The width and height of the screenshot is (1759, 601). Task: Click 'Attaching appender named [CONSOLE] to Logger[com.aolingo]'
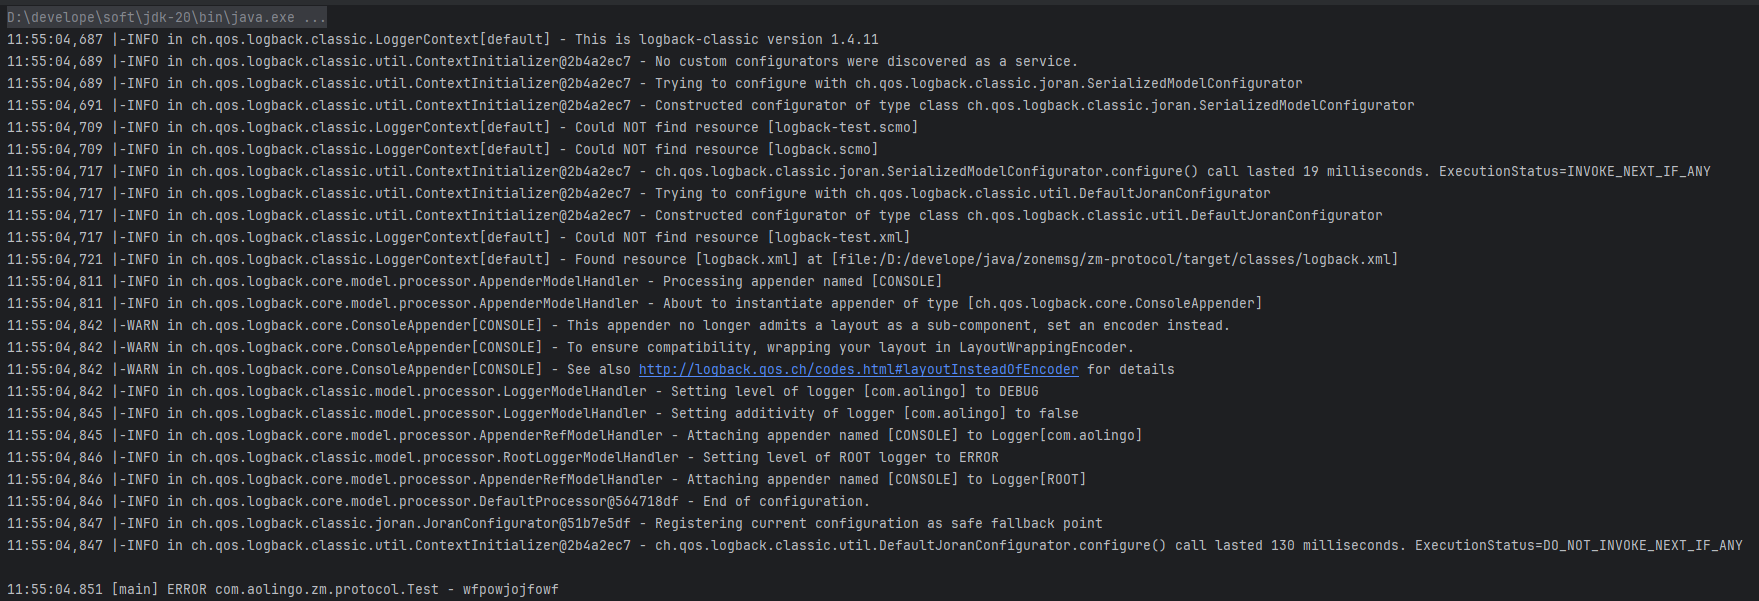[x=914, y=435]
